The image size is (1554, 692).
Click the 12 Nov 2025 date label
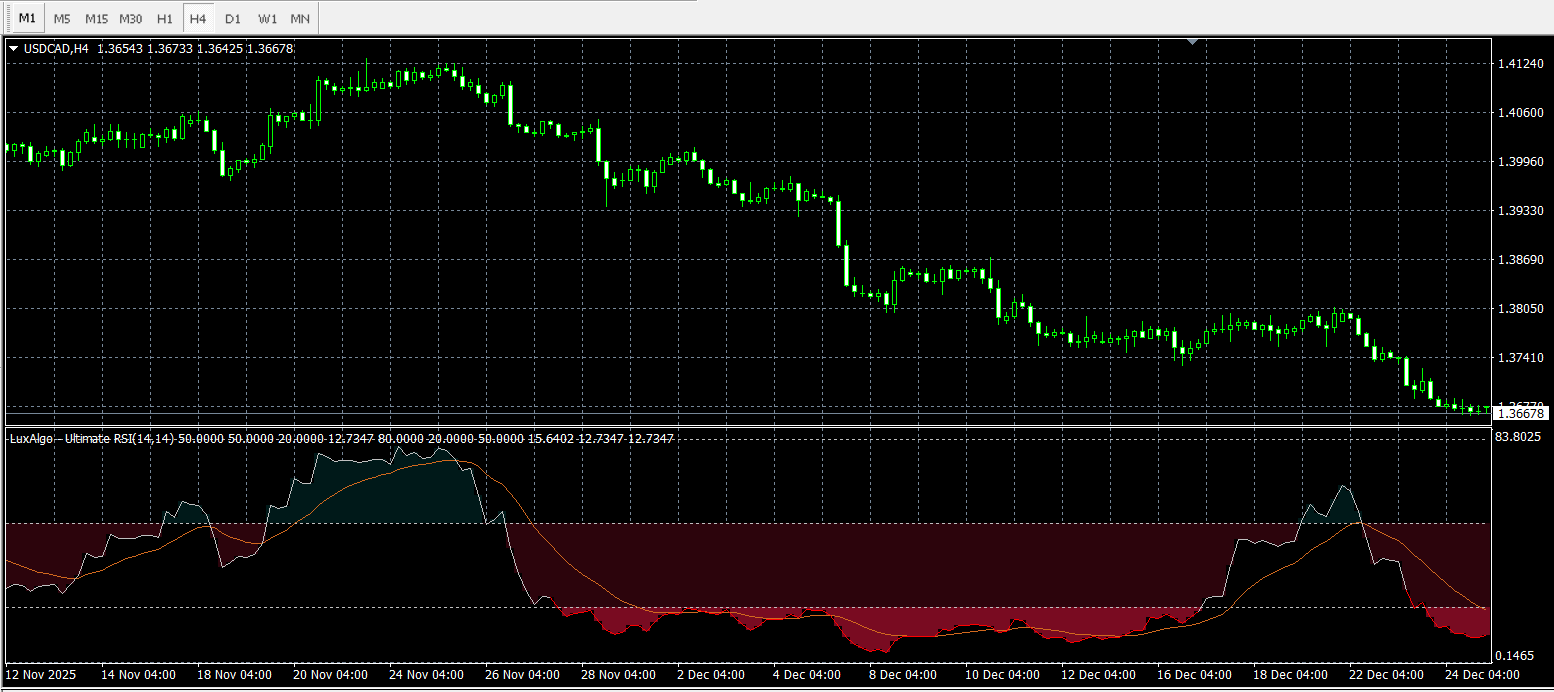40,675
